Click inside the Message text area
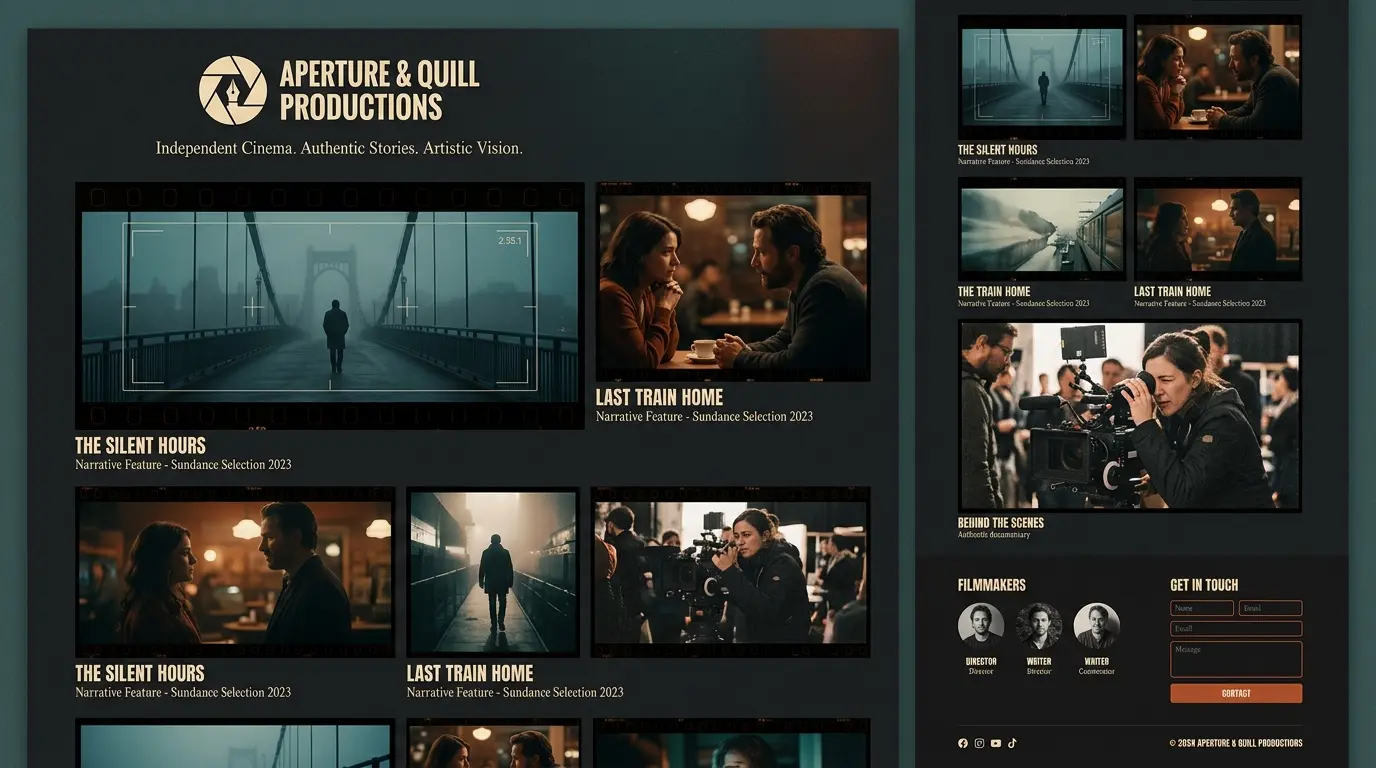This screenshot has height=768, width=1376. click(x=1236, y=660)
